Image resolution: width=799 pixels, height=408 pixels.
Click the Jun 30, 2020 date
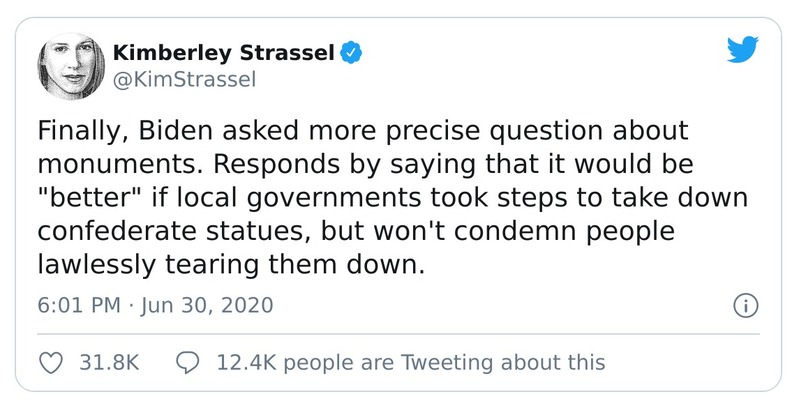point(208,305)
